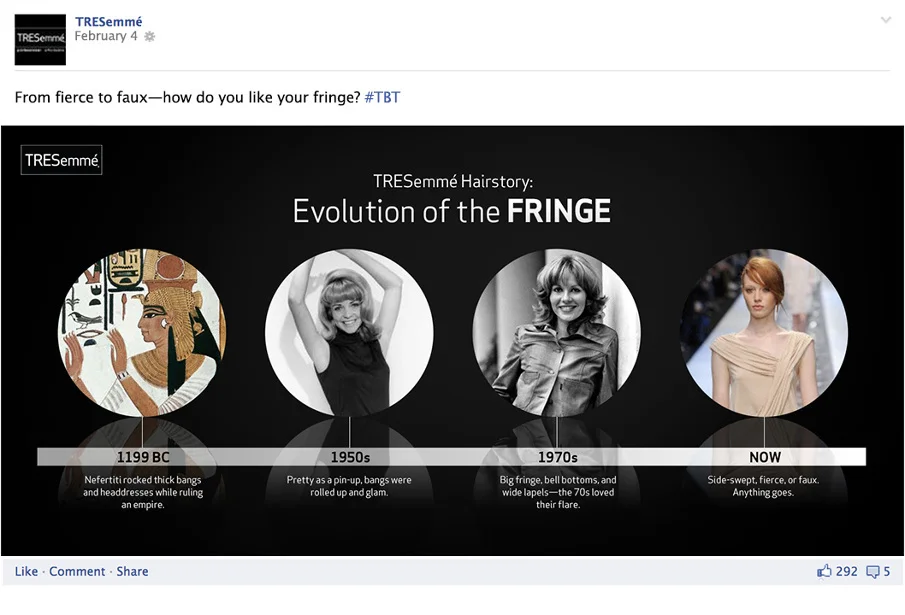Click the TRESemmé page name link
The width and height of the screenshot is (905, 615).
coord(109,21)
